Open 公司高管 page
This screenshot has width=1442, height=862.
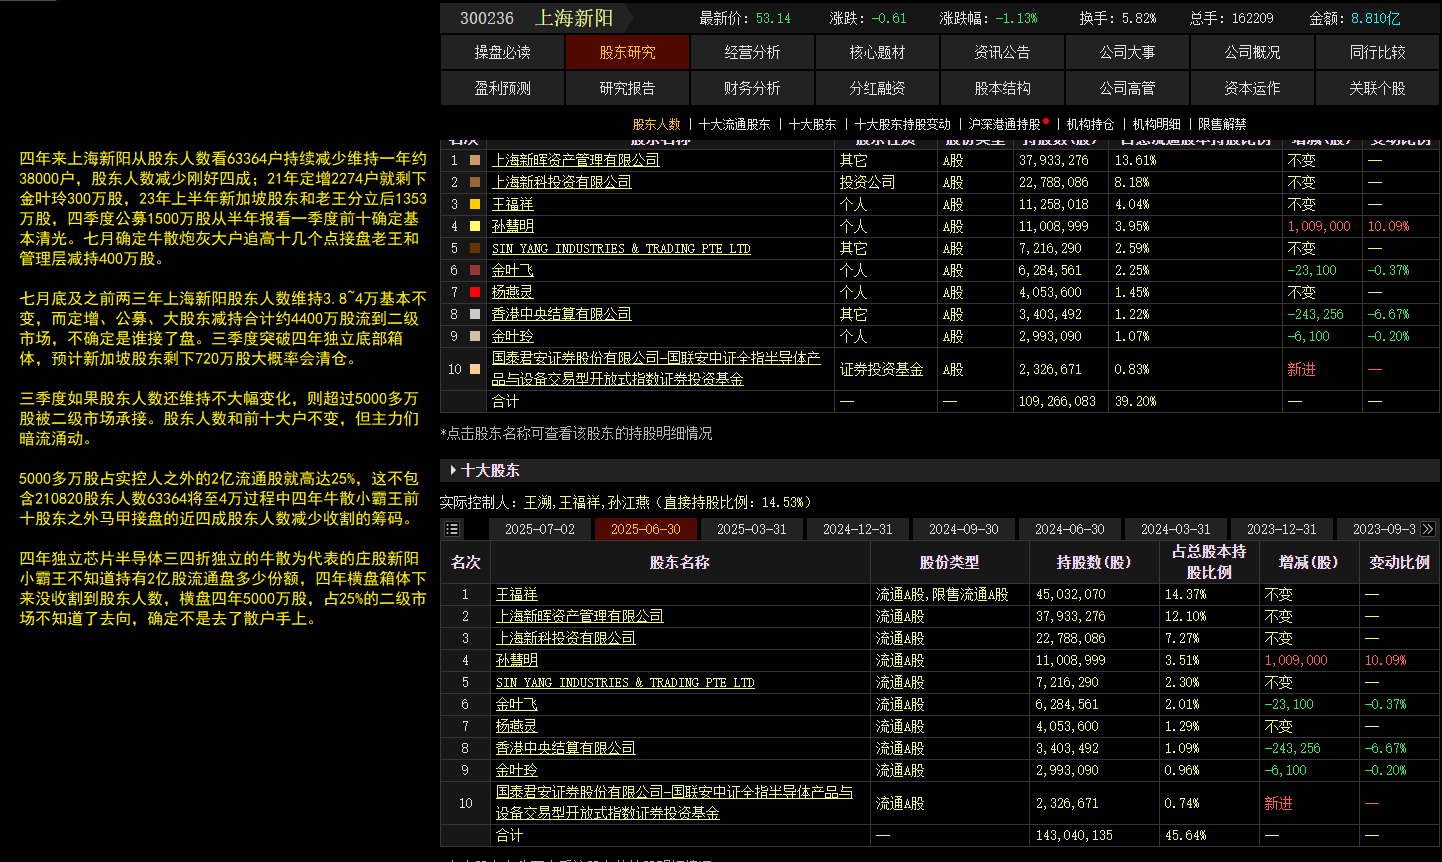[x=1128, y=88]
